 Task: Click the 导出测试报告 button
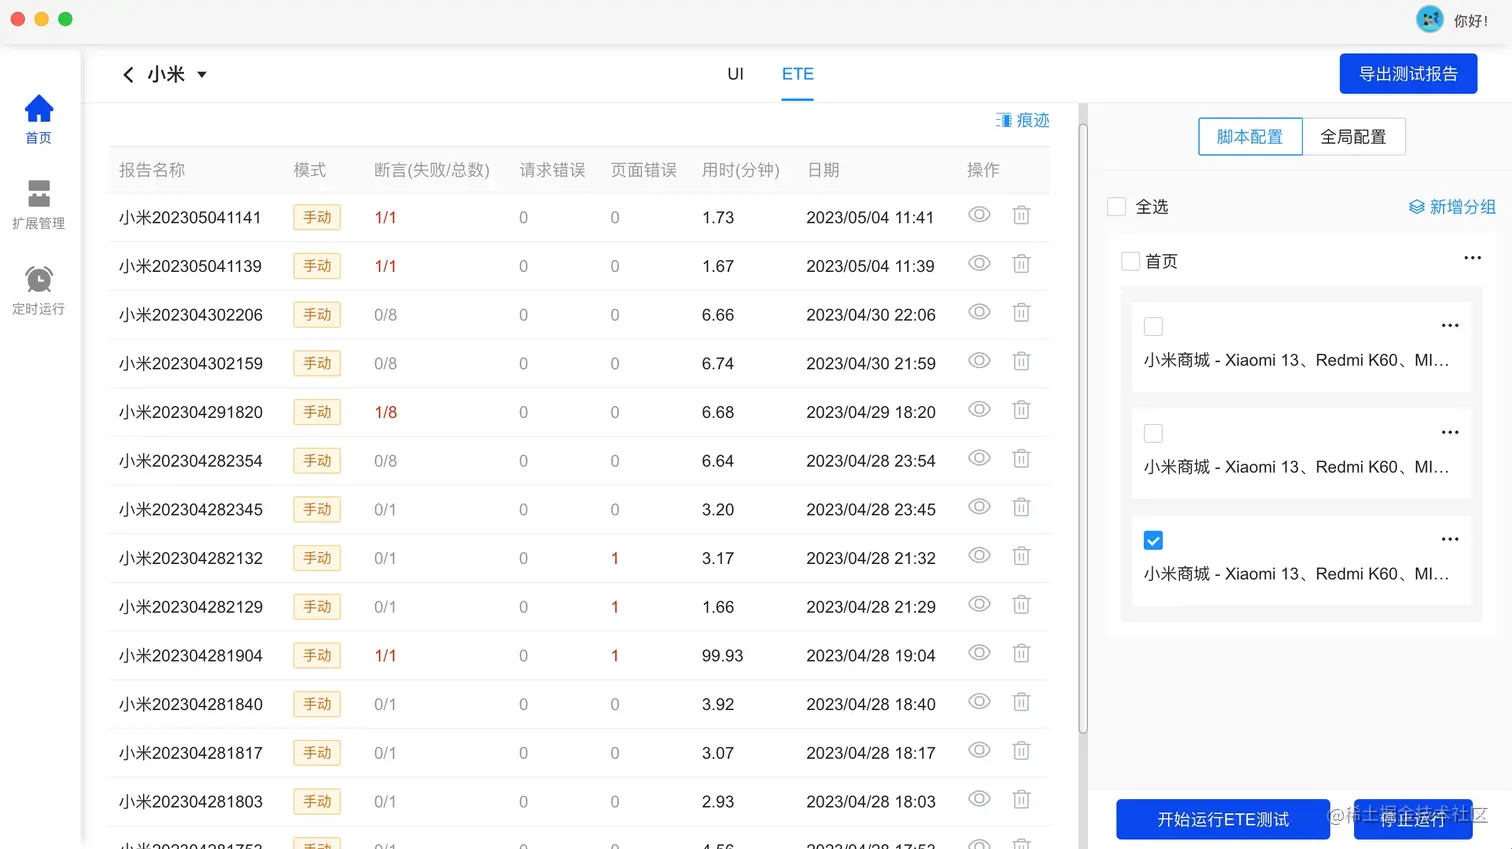click(x=1407, y=73)
